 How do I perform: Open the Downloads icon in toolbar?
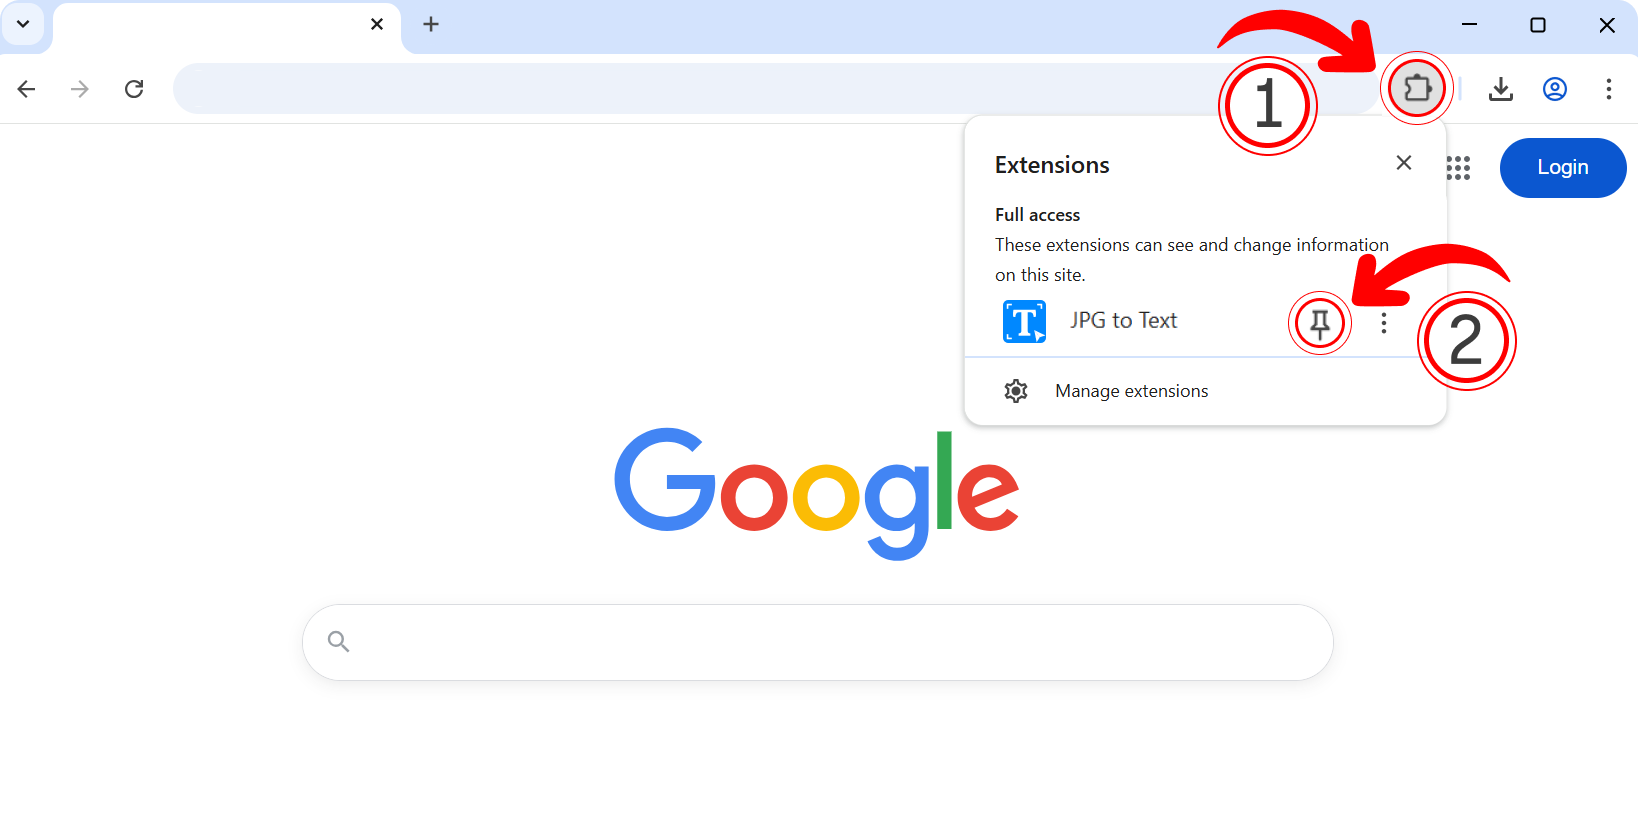(x=1500, y=89)
